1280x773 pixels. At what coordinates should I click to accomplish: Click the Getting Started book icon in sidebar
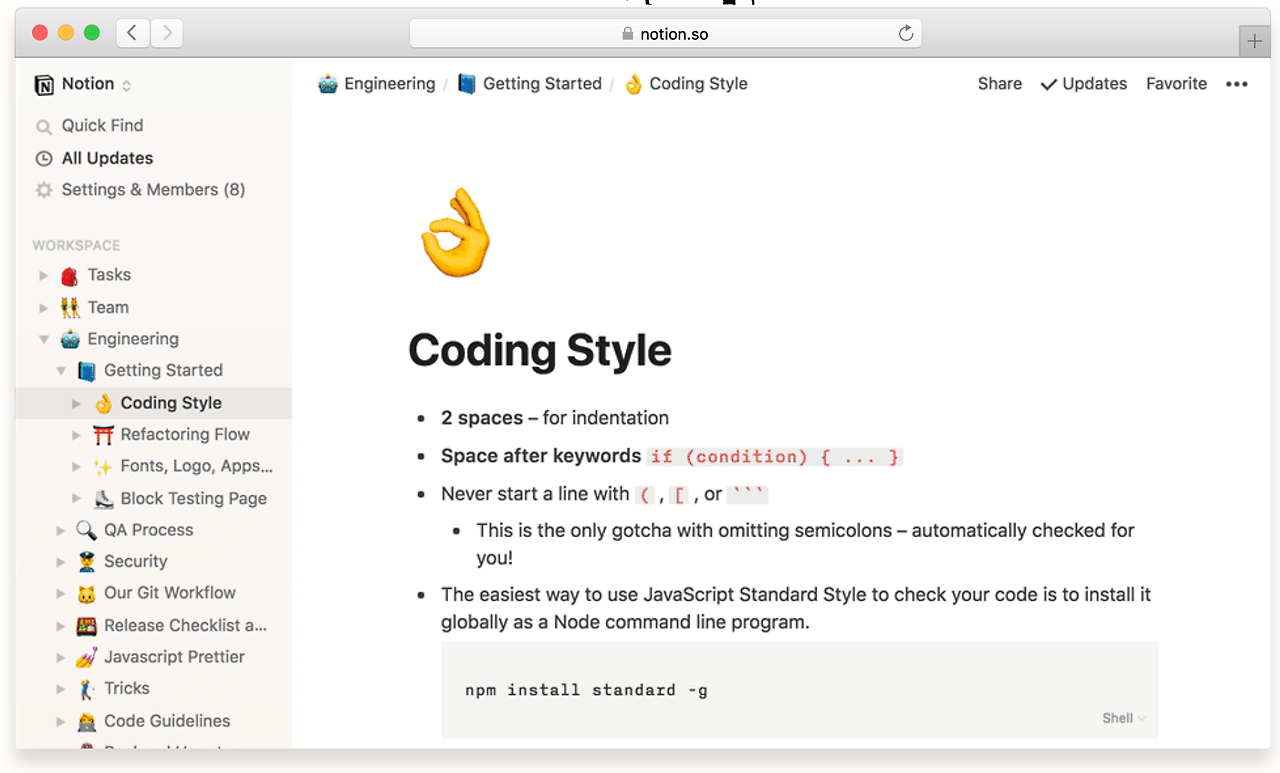(87, 371)
